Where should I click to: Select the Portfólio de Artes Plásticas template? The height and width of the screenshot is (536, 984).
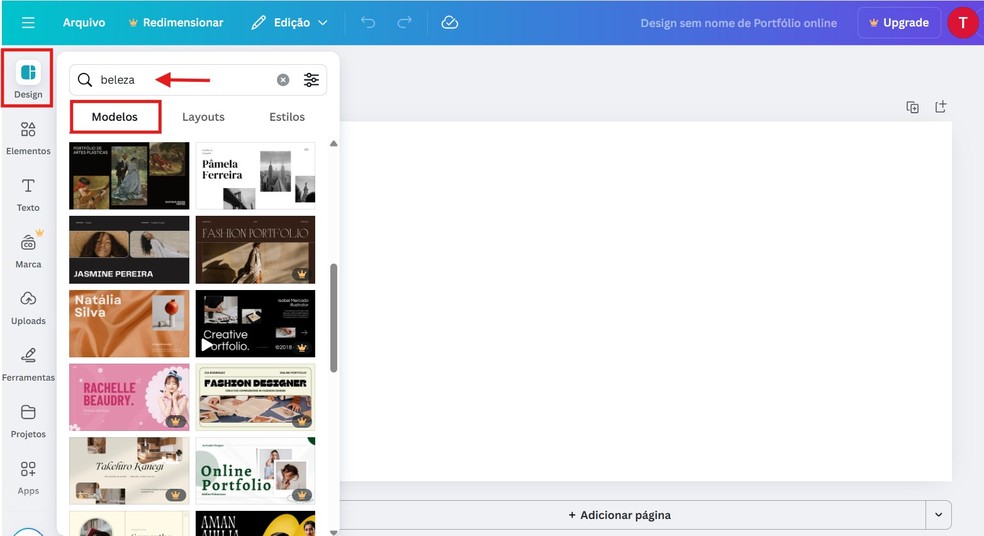coord(129,176)
